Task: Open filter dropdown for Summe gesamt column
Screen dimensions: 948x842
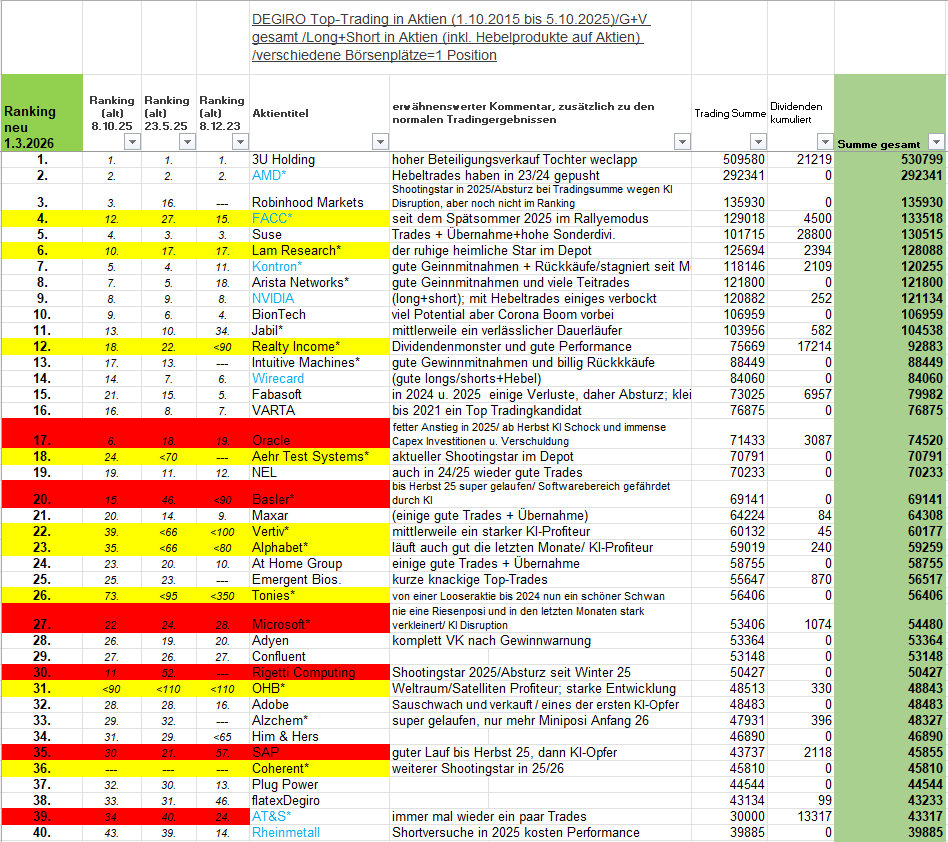Action: (935, 142)
